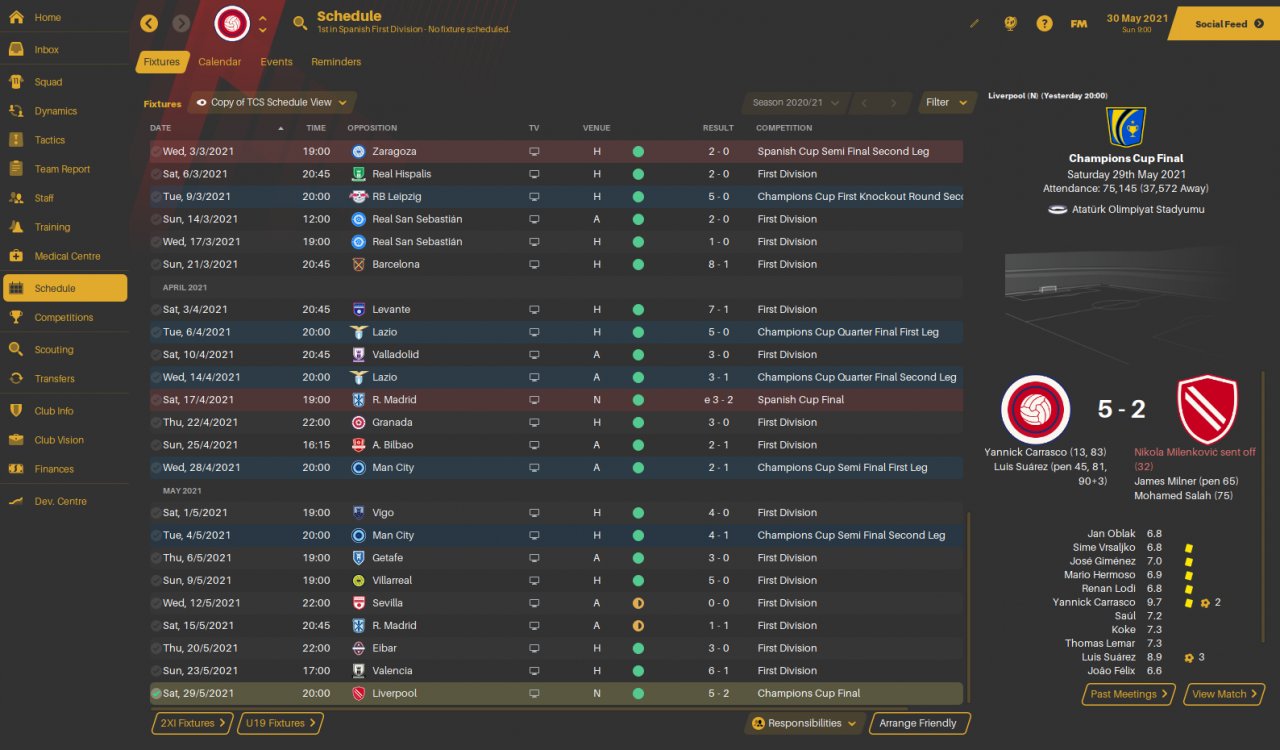The height and width of the screenshot is (750, 1280).
Task: Open the Tactics sidebar section
Action: 49,140
